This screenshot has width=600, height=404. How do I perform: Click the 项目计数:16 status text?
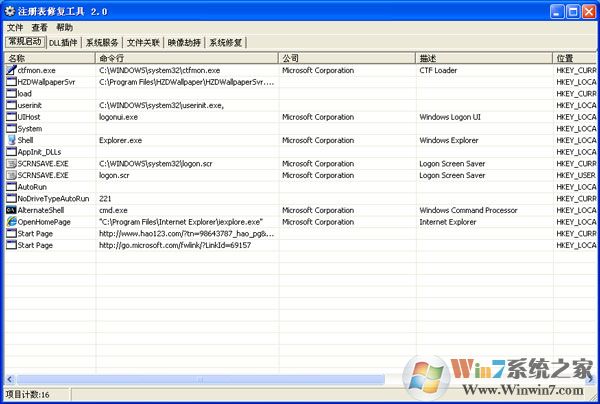click(28, 395)
